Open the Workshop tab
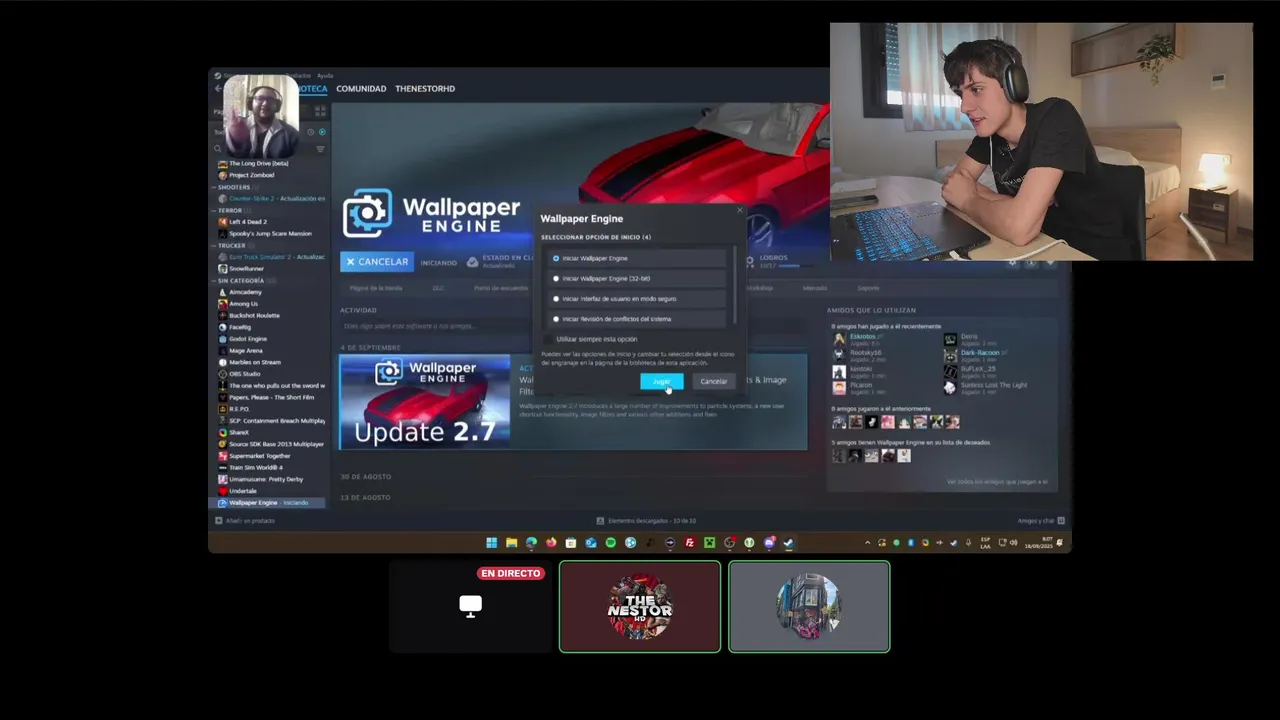The height and width of the screenshot is (720, 1280). pyautogui.click(x=759, y=288)
